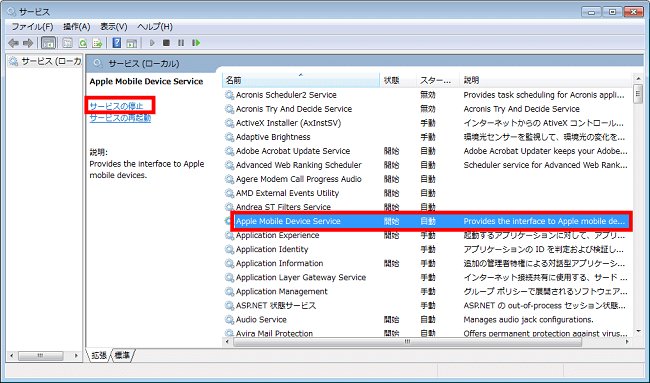
Task: Click the 手動 startup cell for Application Identity
Action: point(428,250)
